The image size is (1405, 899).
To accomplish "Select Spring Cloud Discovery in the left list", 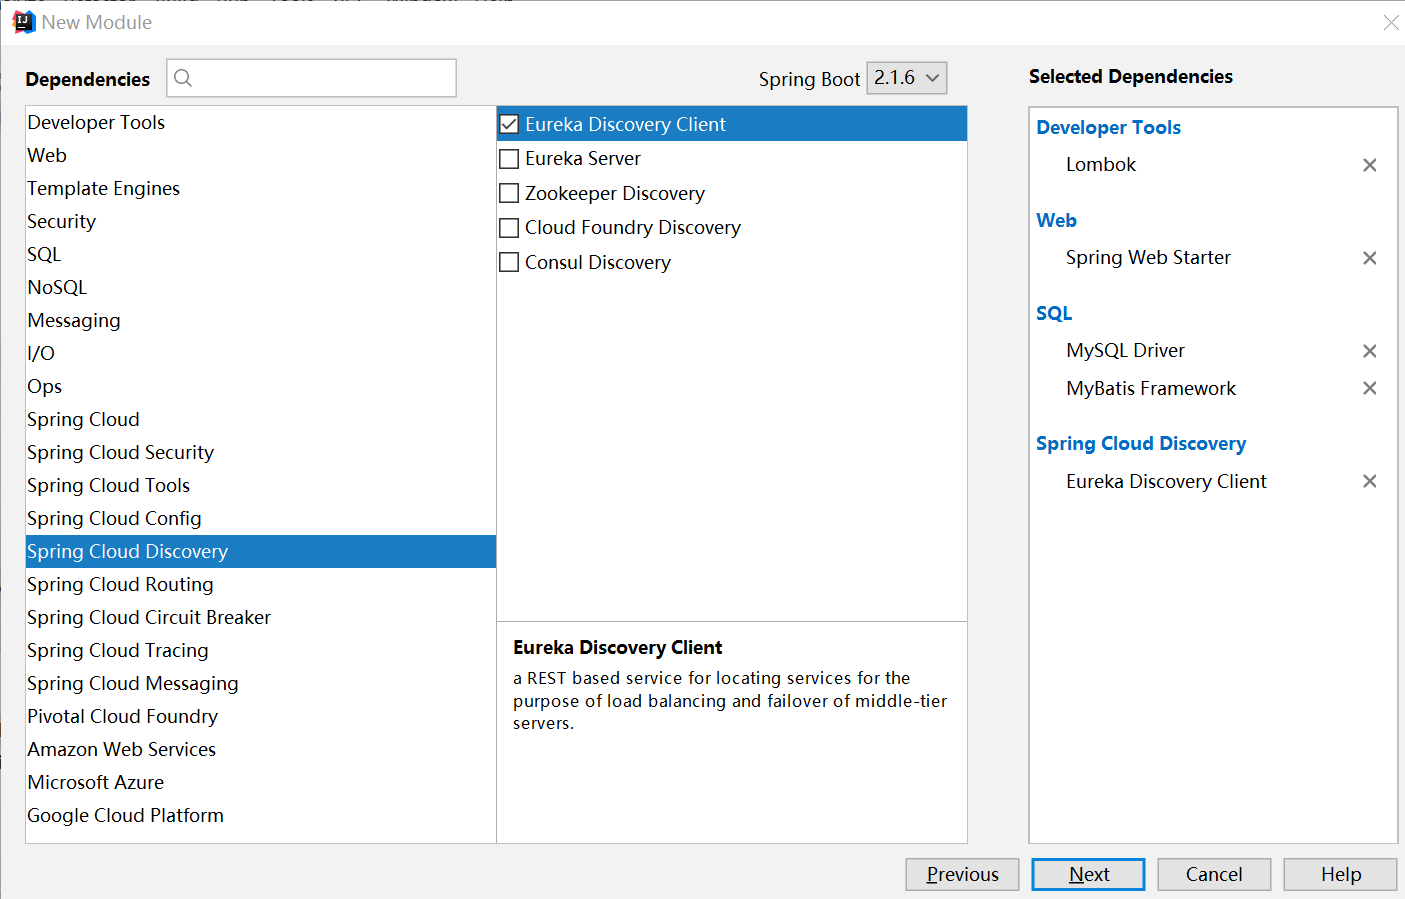I will coord(261,551).
